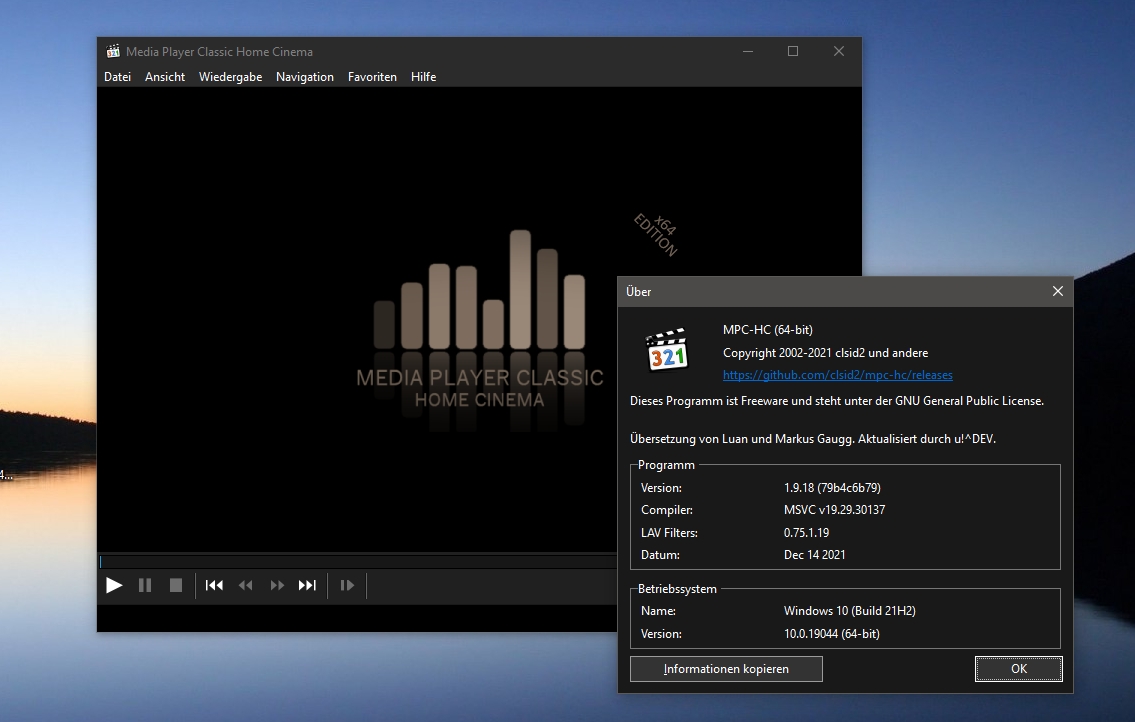The height and width of the screenshot is (722, 1135).
Task: Click the Übersetzung von Luan translation credit
Action: click(813, 439)
